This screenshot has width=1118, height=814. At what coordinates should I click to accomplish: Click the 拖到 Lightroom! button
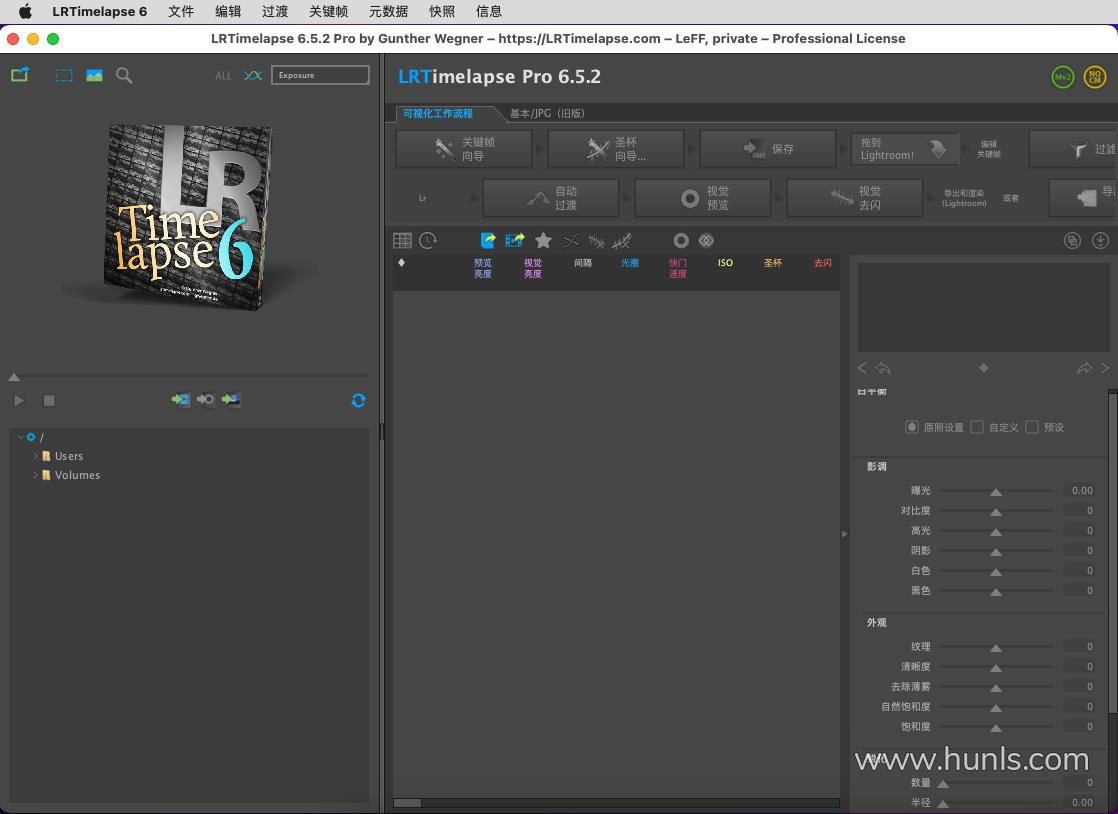pos(905,149)
